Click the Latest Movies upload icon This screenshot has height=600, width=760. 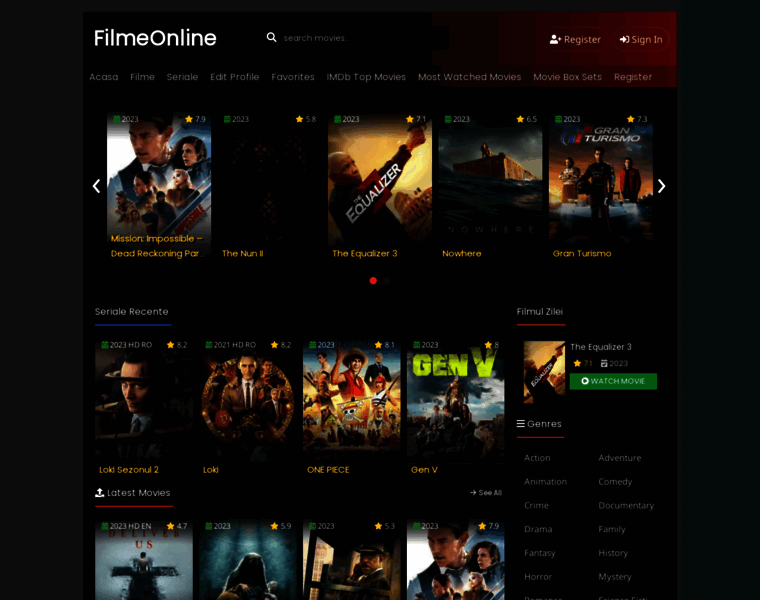click(100, 492)
